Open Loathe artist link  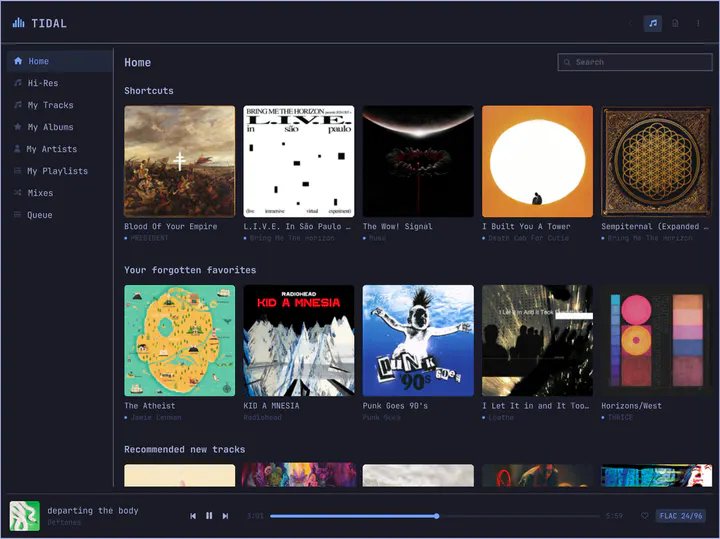pyautogui.click(x=501, y=418)
